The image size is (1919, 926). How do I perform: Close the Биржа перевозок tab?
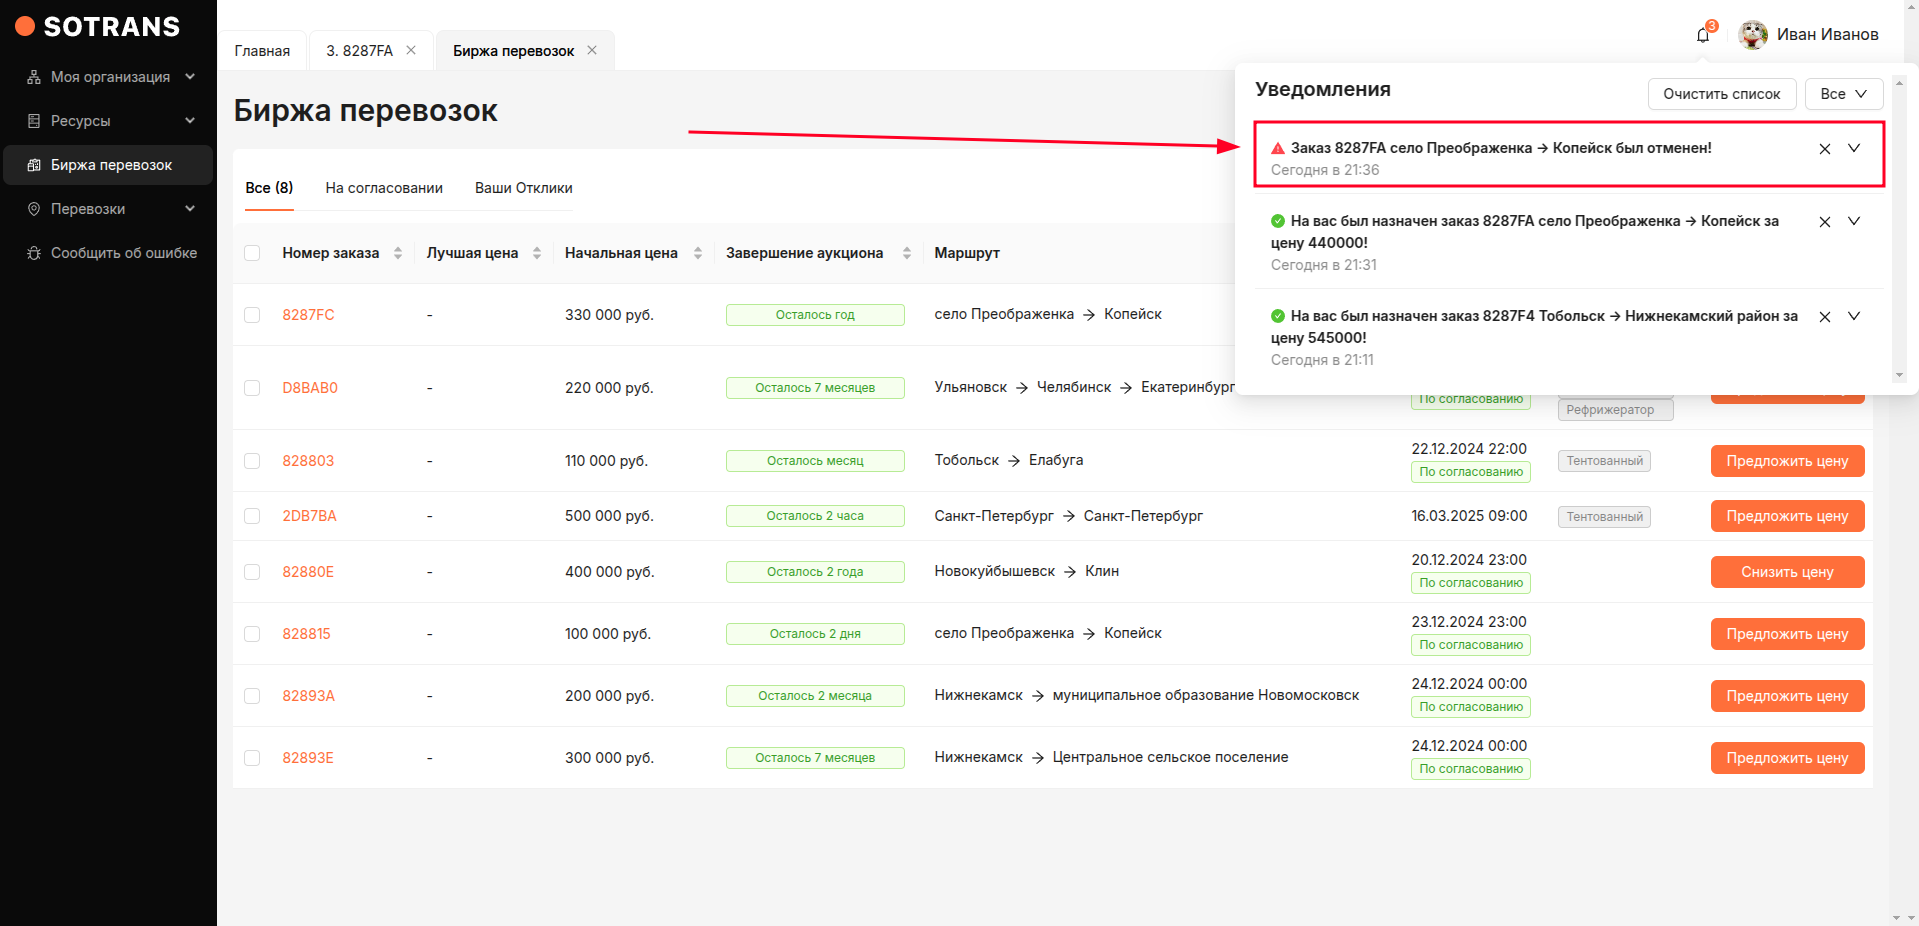pyautogui.click(x=592, y=50)
